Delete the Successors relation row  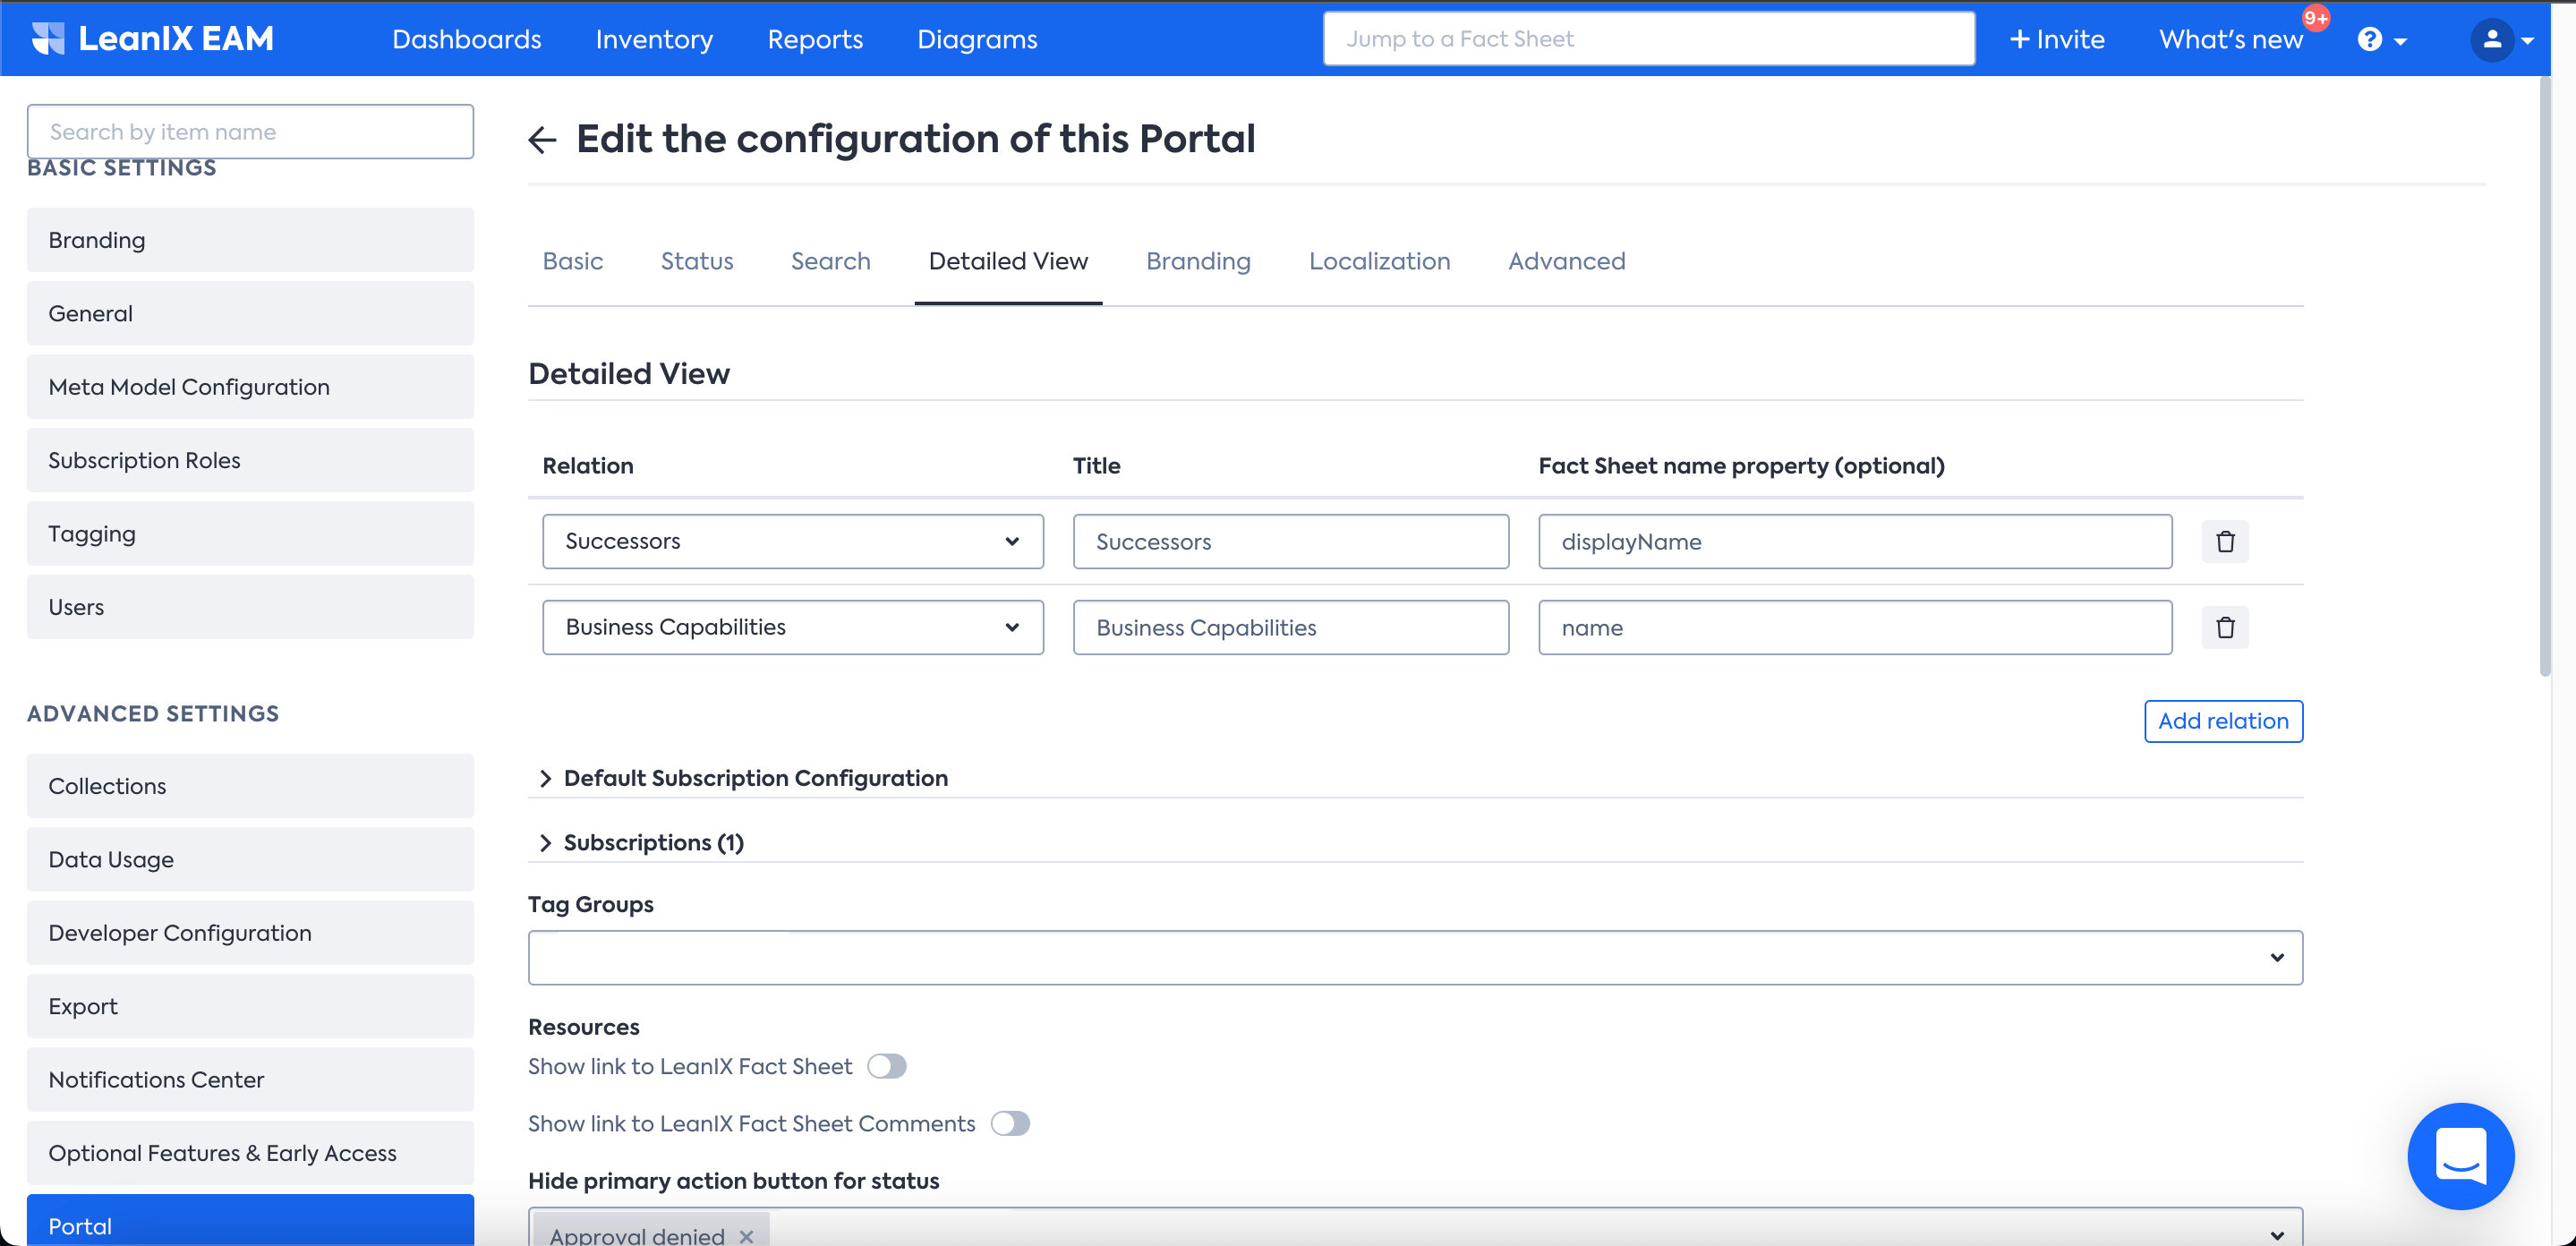2225,541
